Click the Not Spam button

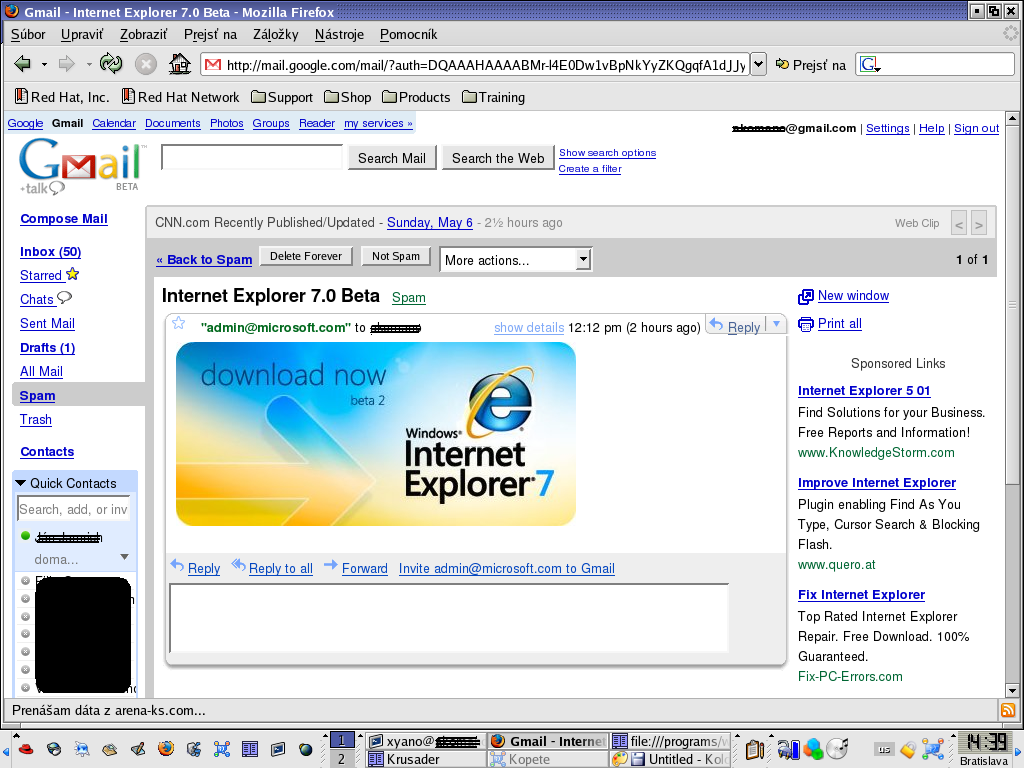396,256
